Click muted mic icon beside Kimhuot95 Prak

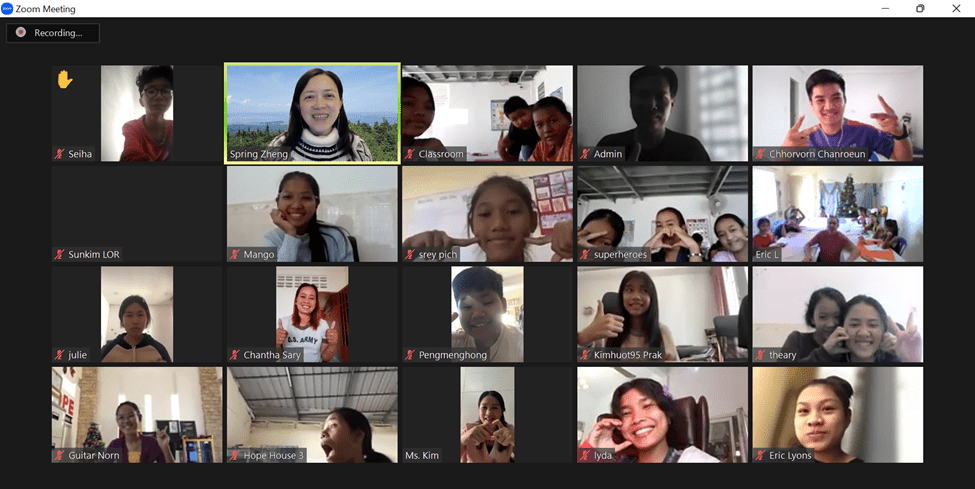click(x=585, y=355)
